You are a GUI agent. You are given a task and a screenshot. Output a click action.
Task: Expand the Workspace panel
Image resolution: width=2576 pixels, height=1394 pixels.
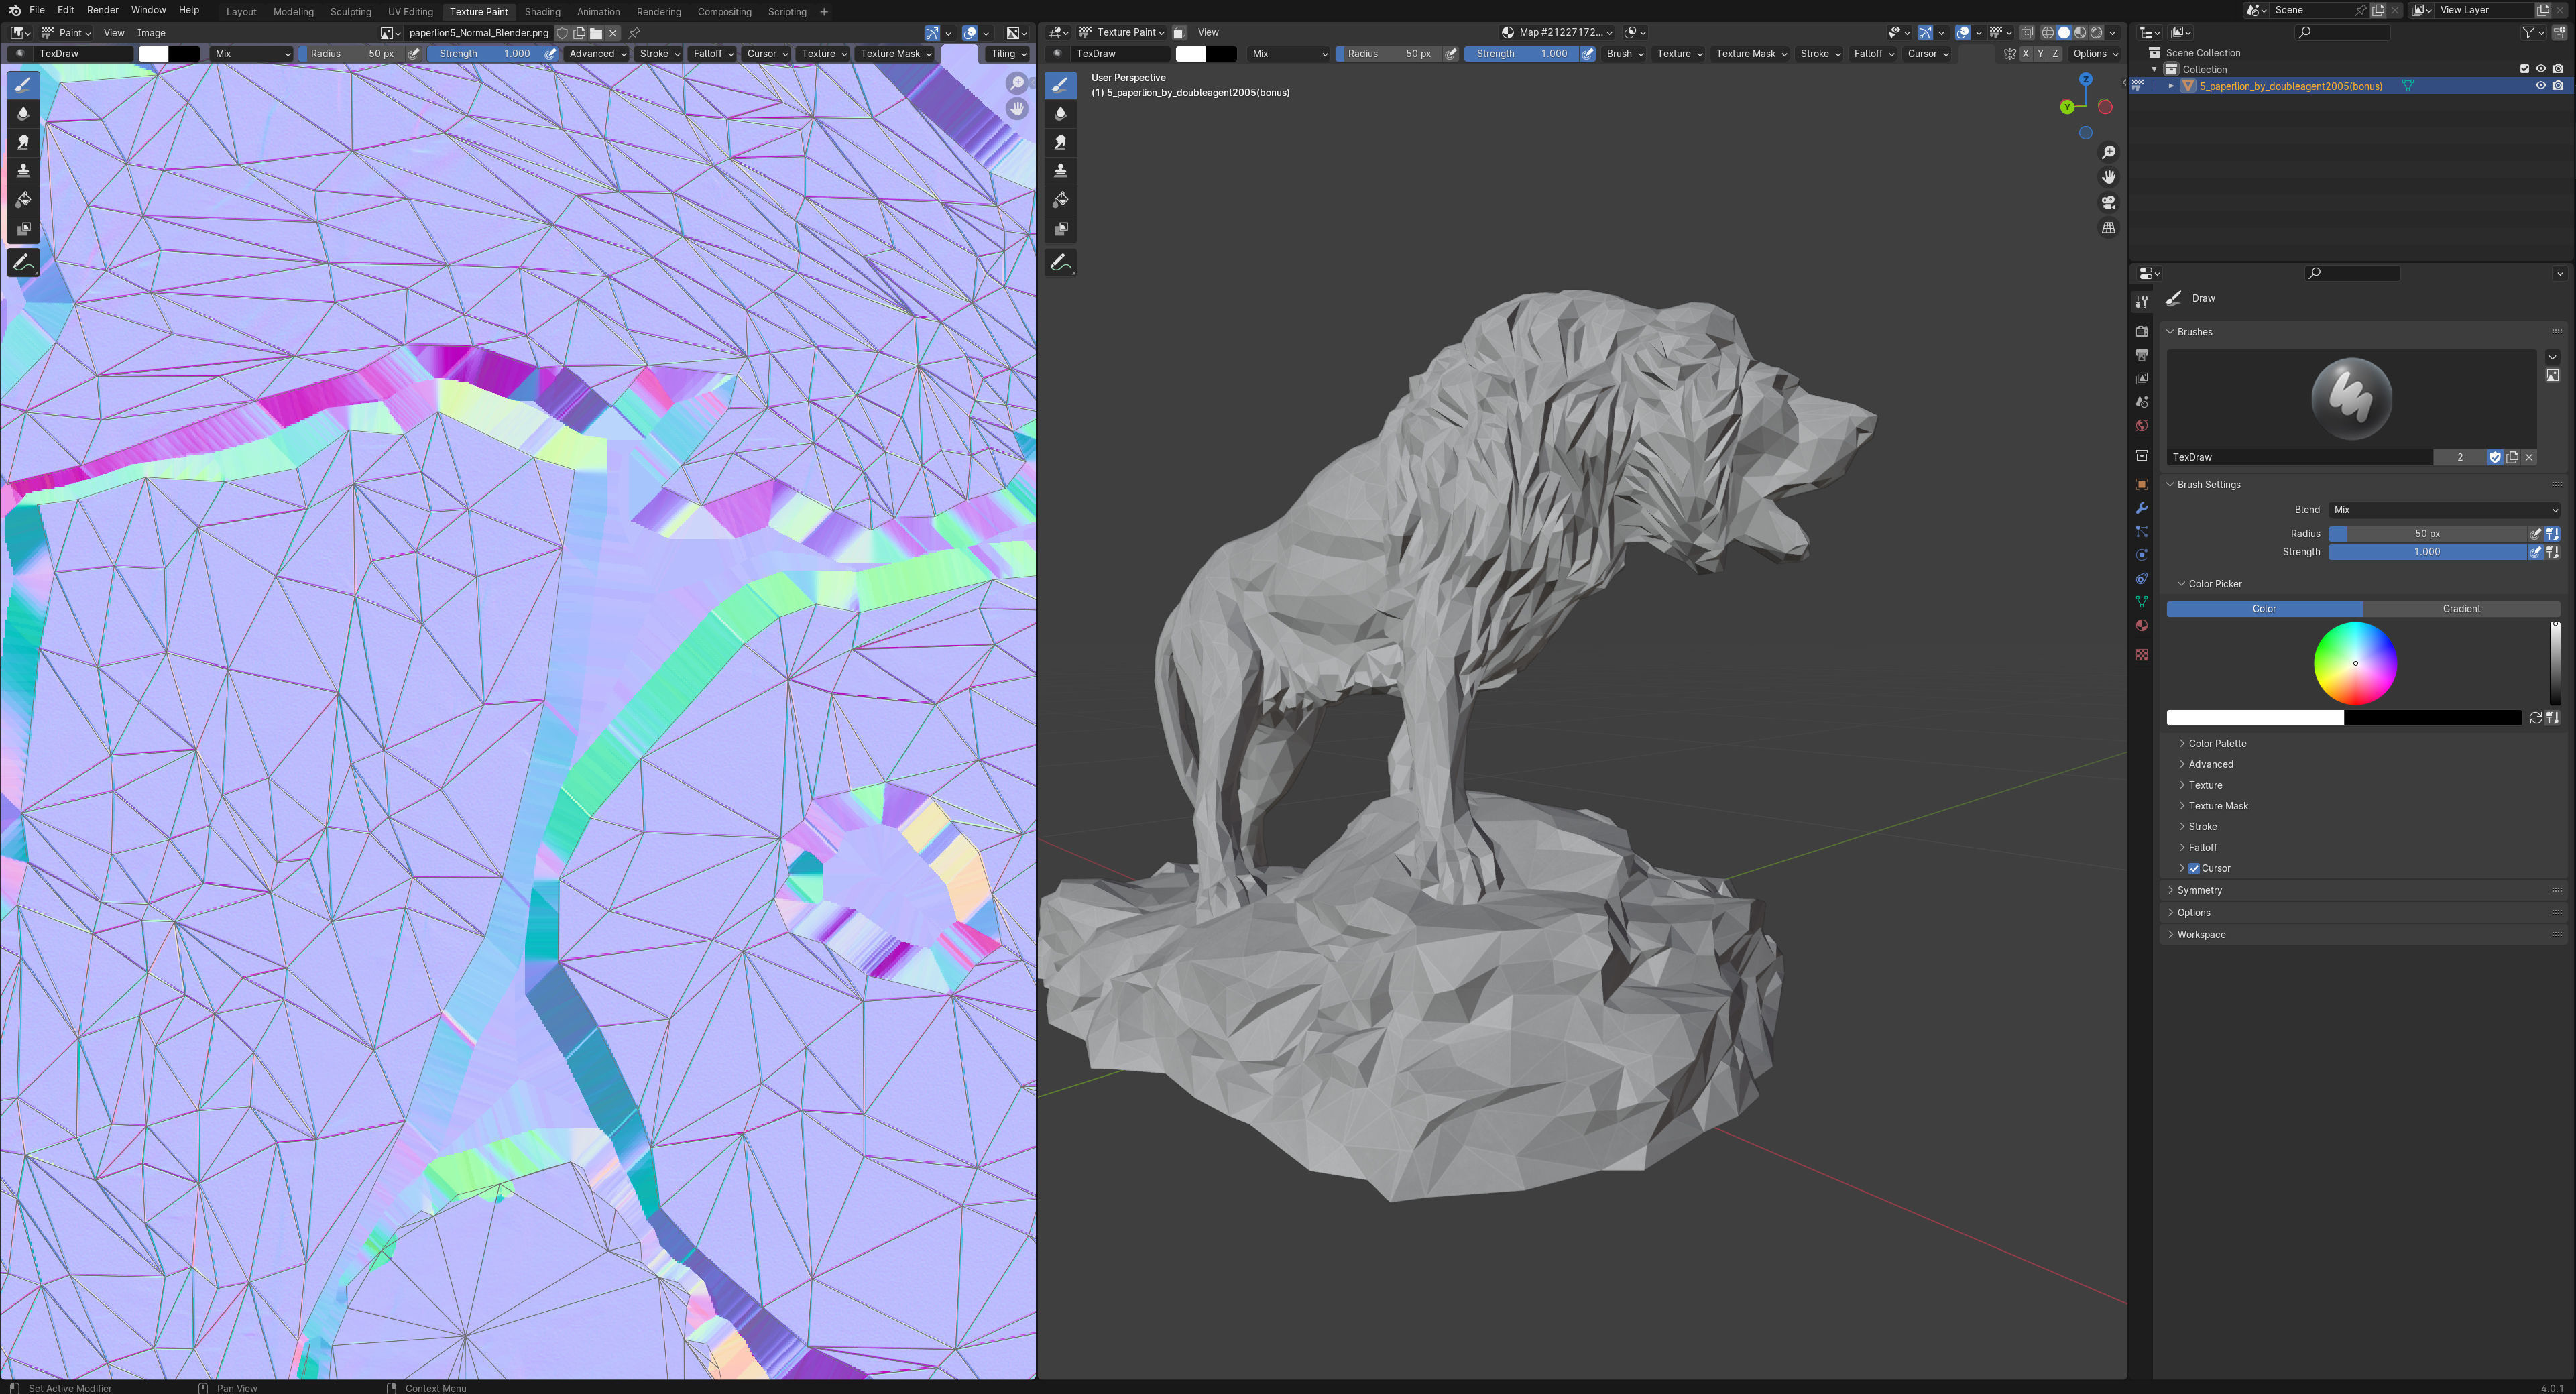(x=2201, y=935)
